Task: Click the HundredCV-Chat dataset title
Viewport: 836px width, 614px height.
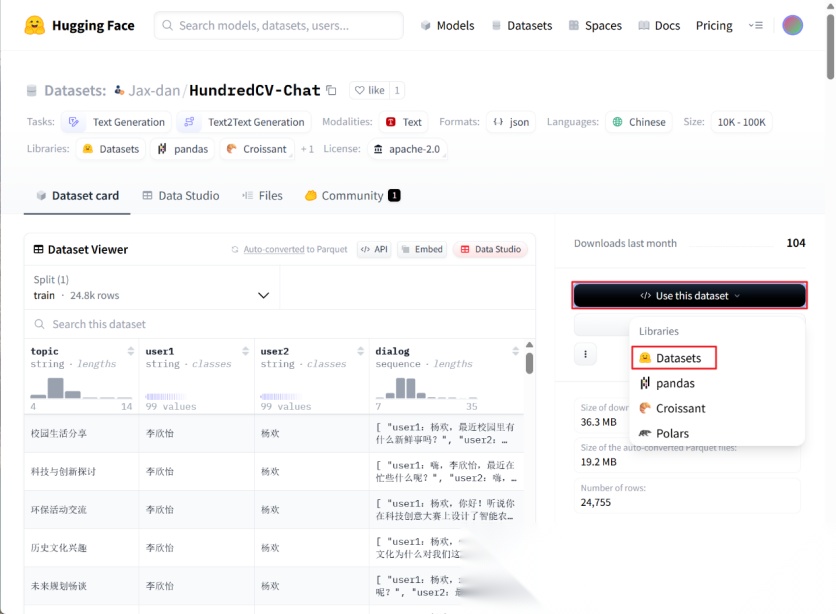Action: [x=254, y=90]
